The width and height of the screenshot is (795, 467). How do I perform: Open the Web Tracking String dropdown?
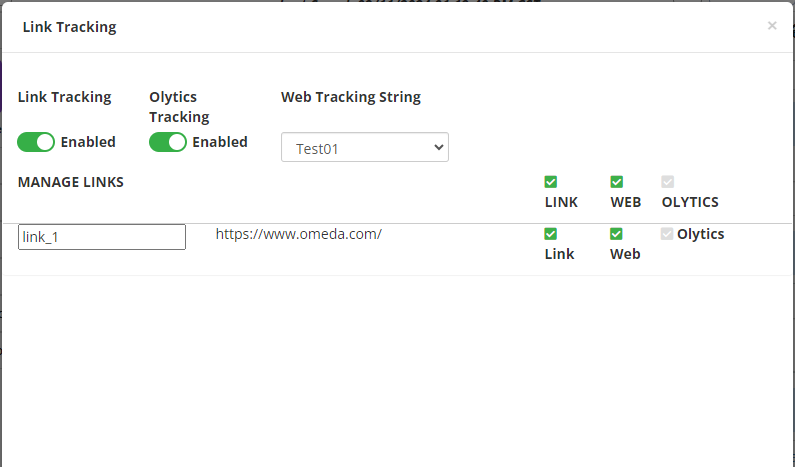coord(365,147)
